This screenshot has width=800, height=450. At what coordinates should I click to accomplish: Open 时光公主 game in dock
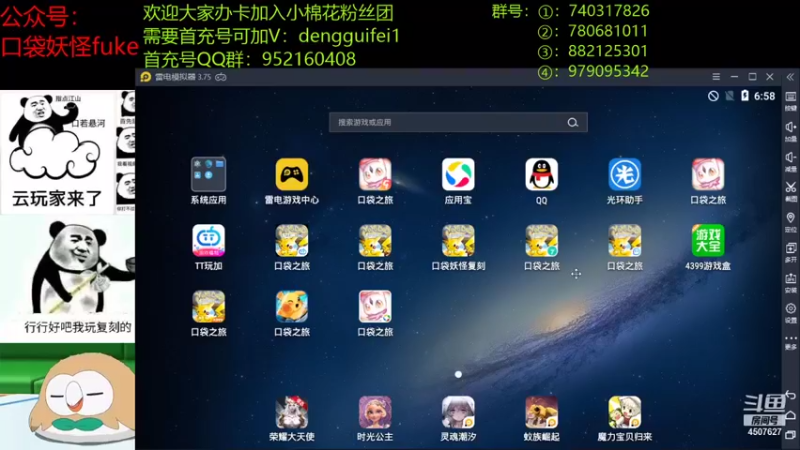click(374, 412)
